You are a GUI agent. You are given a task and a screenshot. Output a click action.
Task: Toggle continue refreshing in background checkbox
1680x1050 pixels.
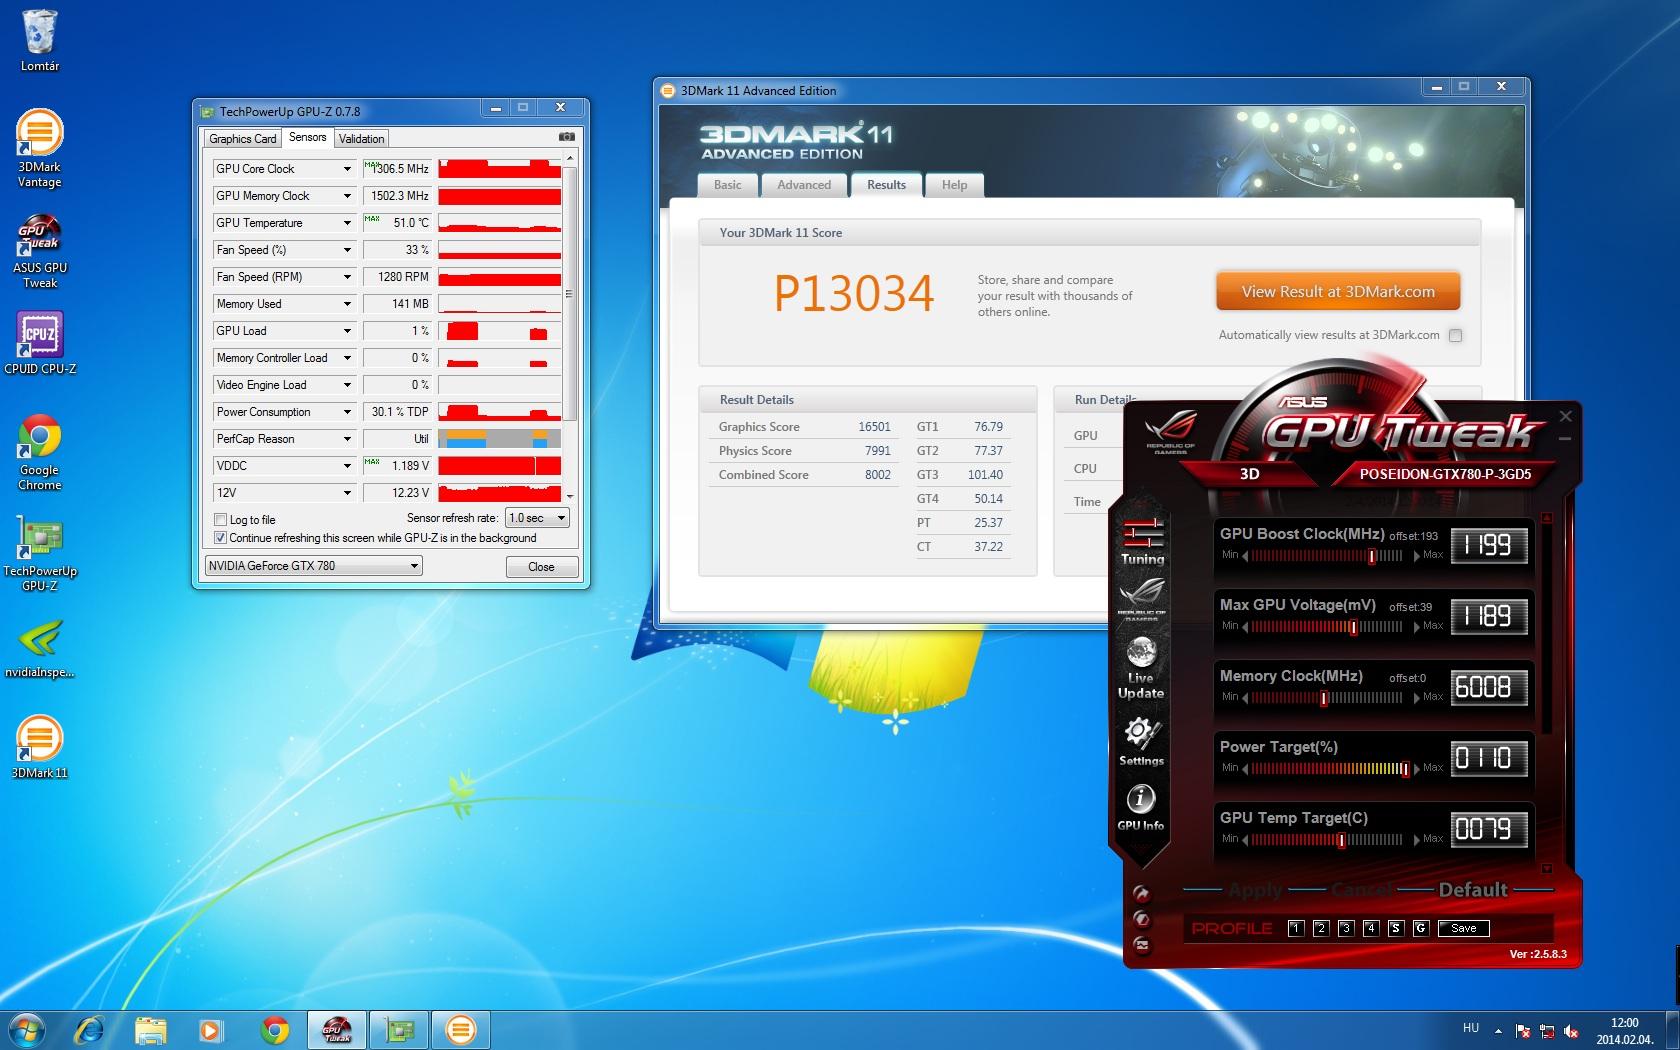point(220,537)
